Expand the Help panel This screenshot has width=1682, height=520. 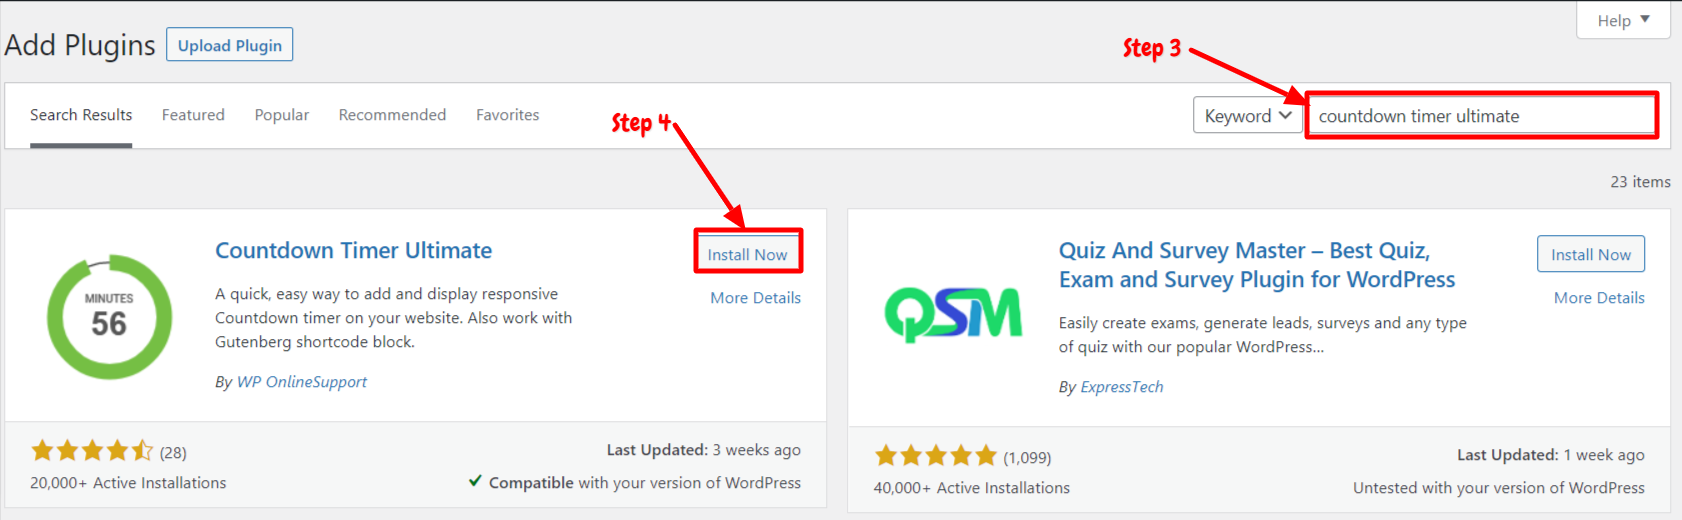click(x=1623, y=20)
